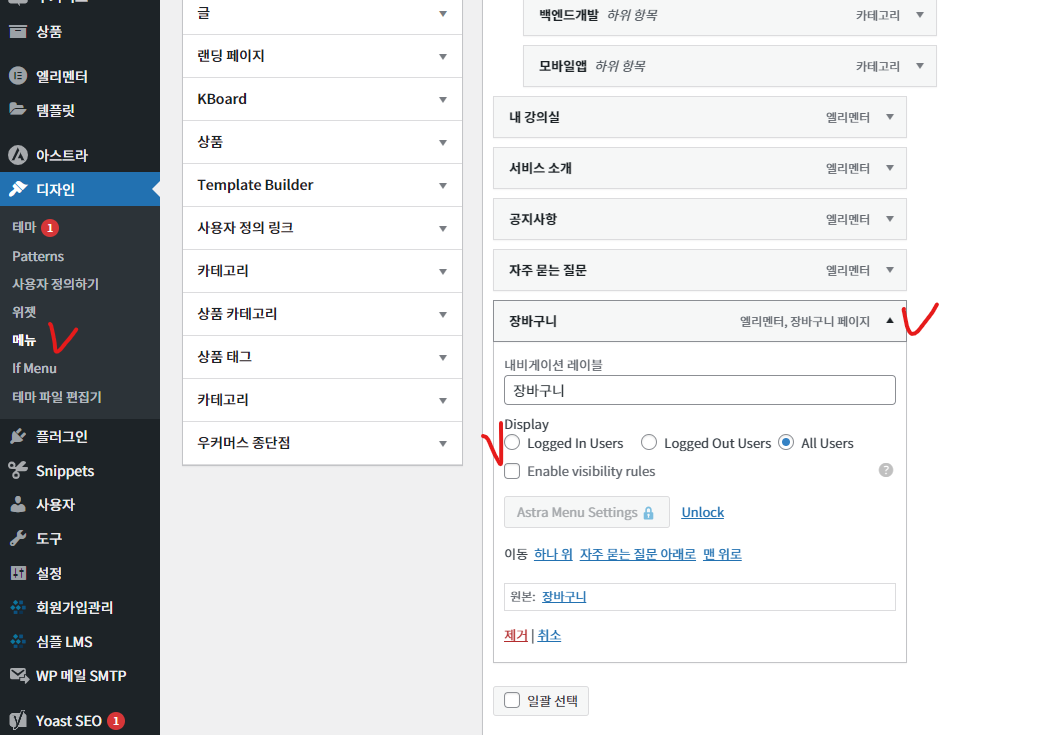This screenshot has height=735, width=1048.
Task: Expand the 상품 태그 panel
Action: (322, 357)
